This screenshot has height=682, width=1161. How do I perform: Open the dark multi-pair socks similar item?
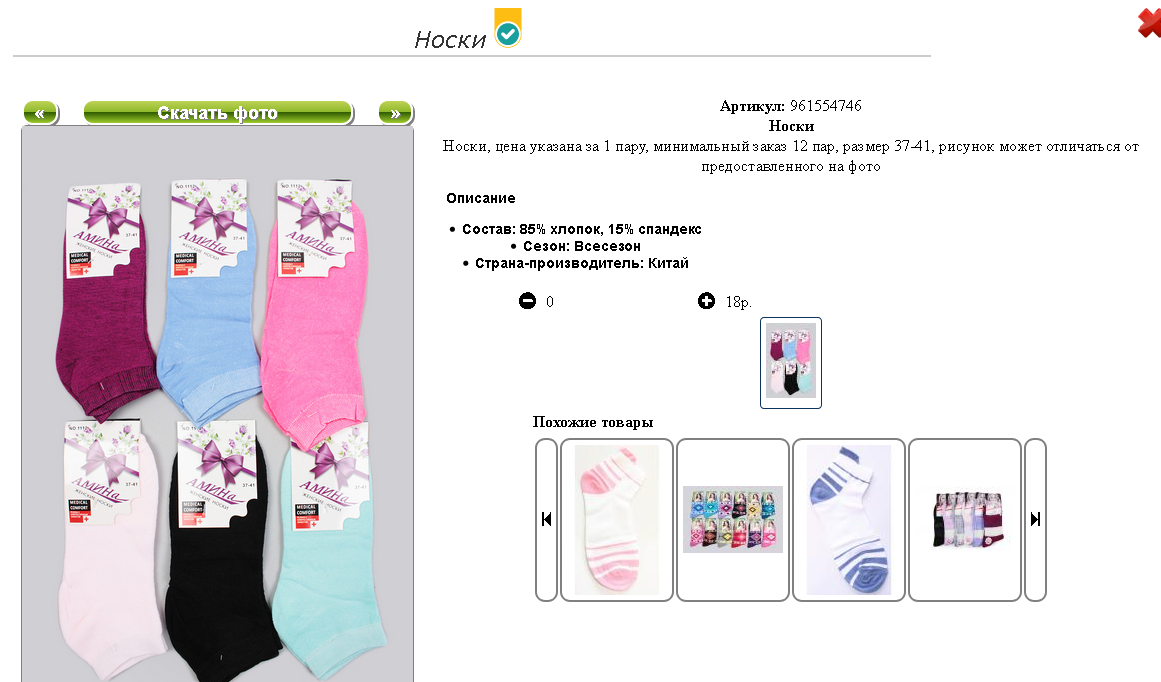[965, 519]
